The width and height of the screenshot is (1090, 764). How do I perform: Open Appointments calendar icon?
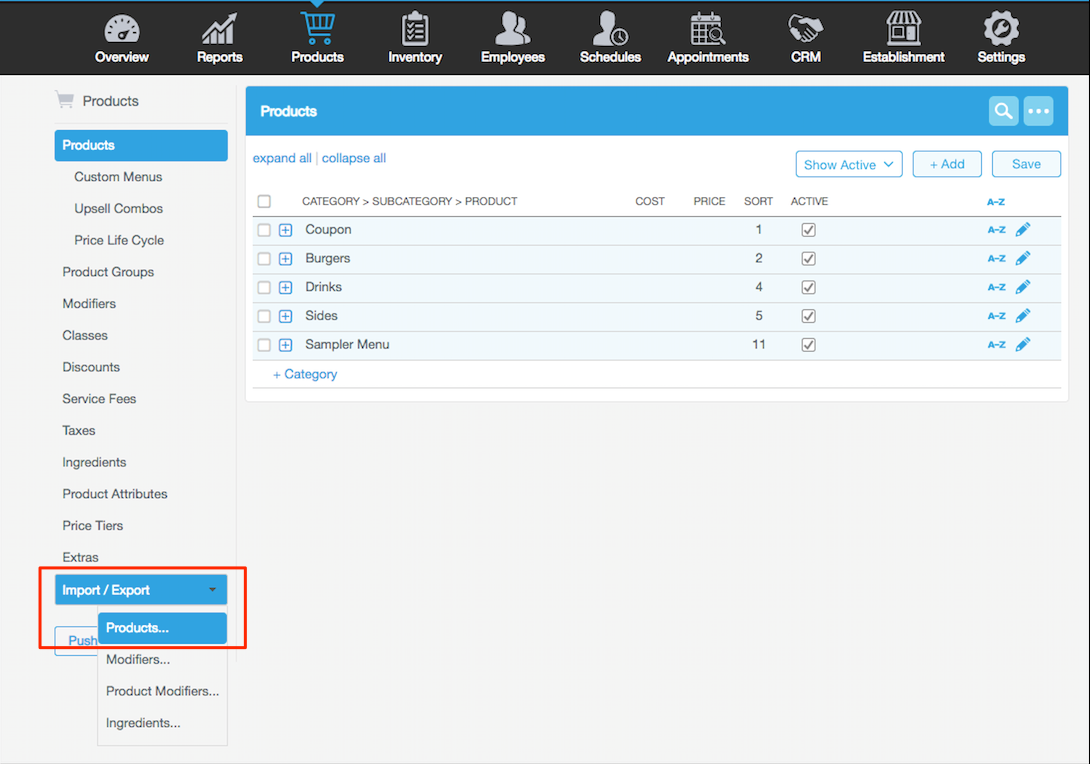(707, 30)
